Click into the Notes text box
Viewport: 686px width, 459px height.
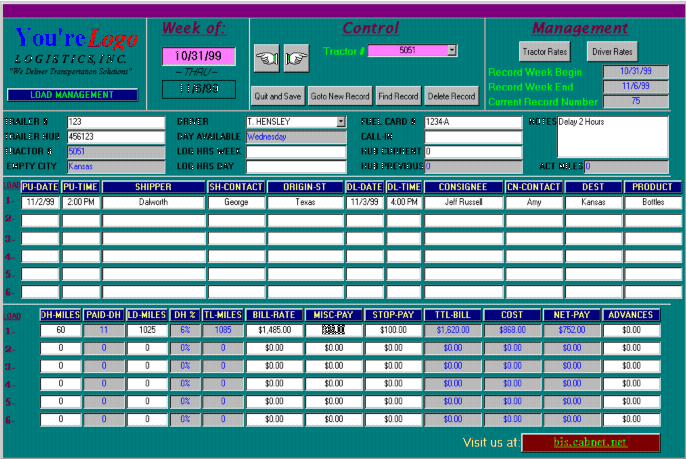(x=611, y=135)
